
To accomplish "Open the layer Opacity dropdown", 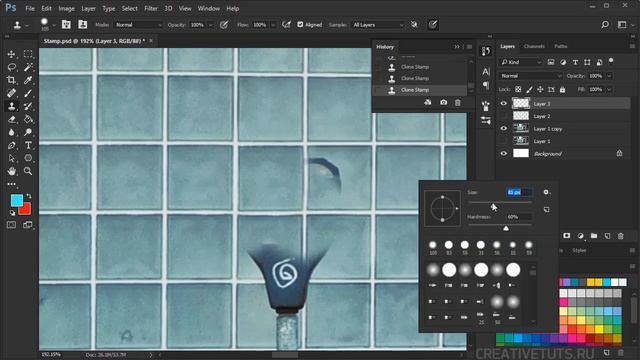I will pyautogui.click(x=609, y=76).
